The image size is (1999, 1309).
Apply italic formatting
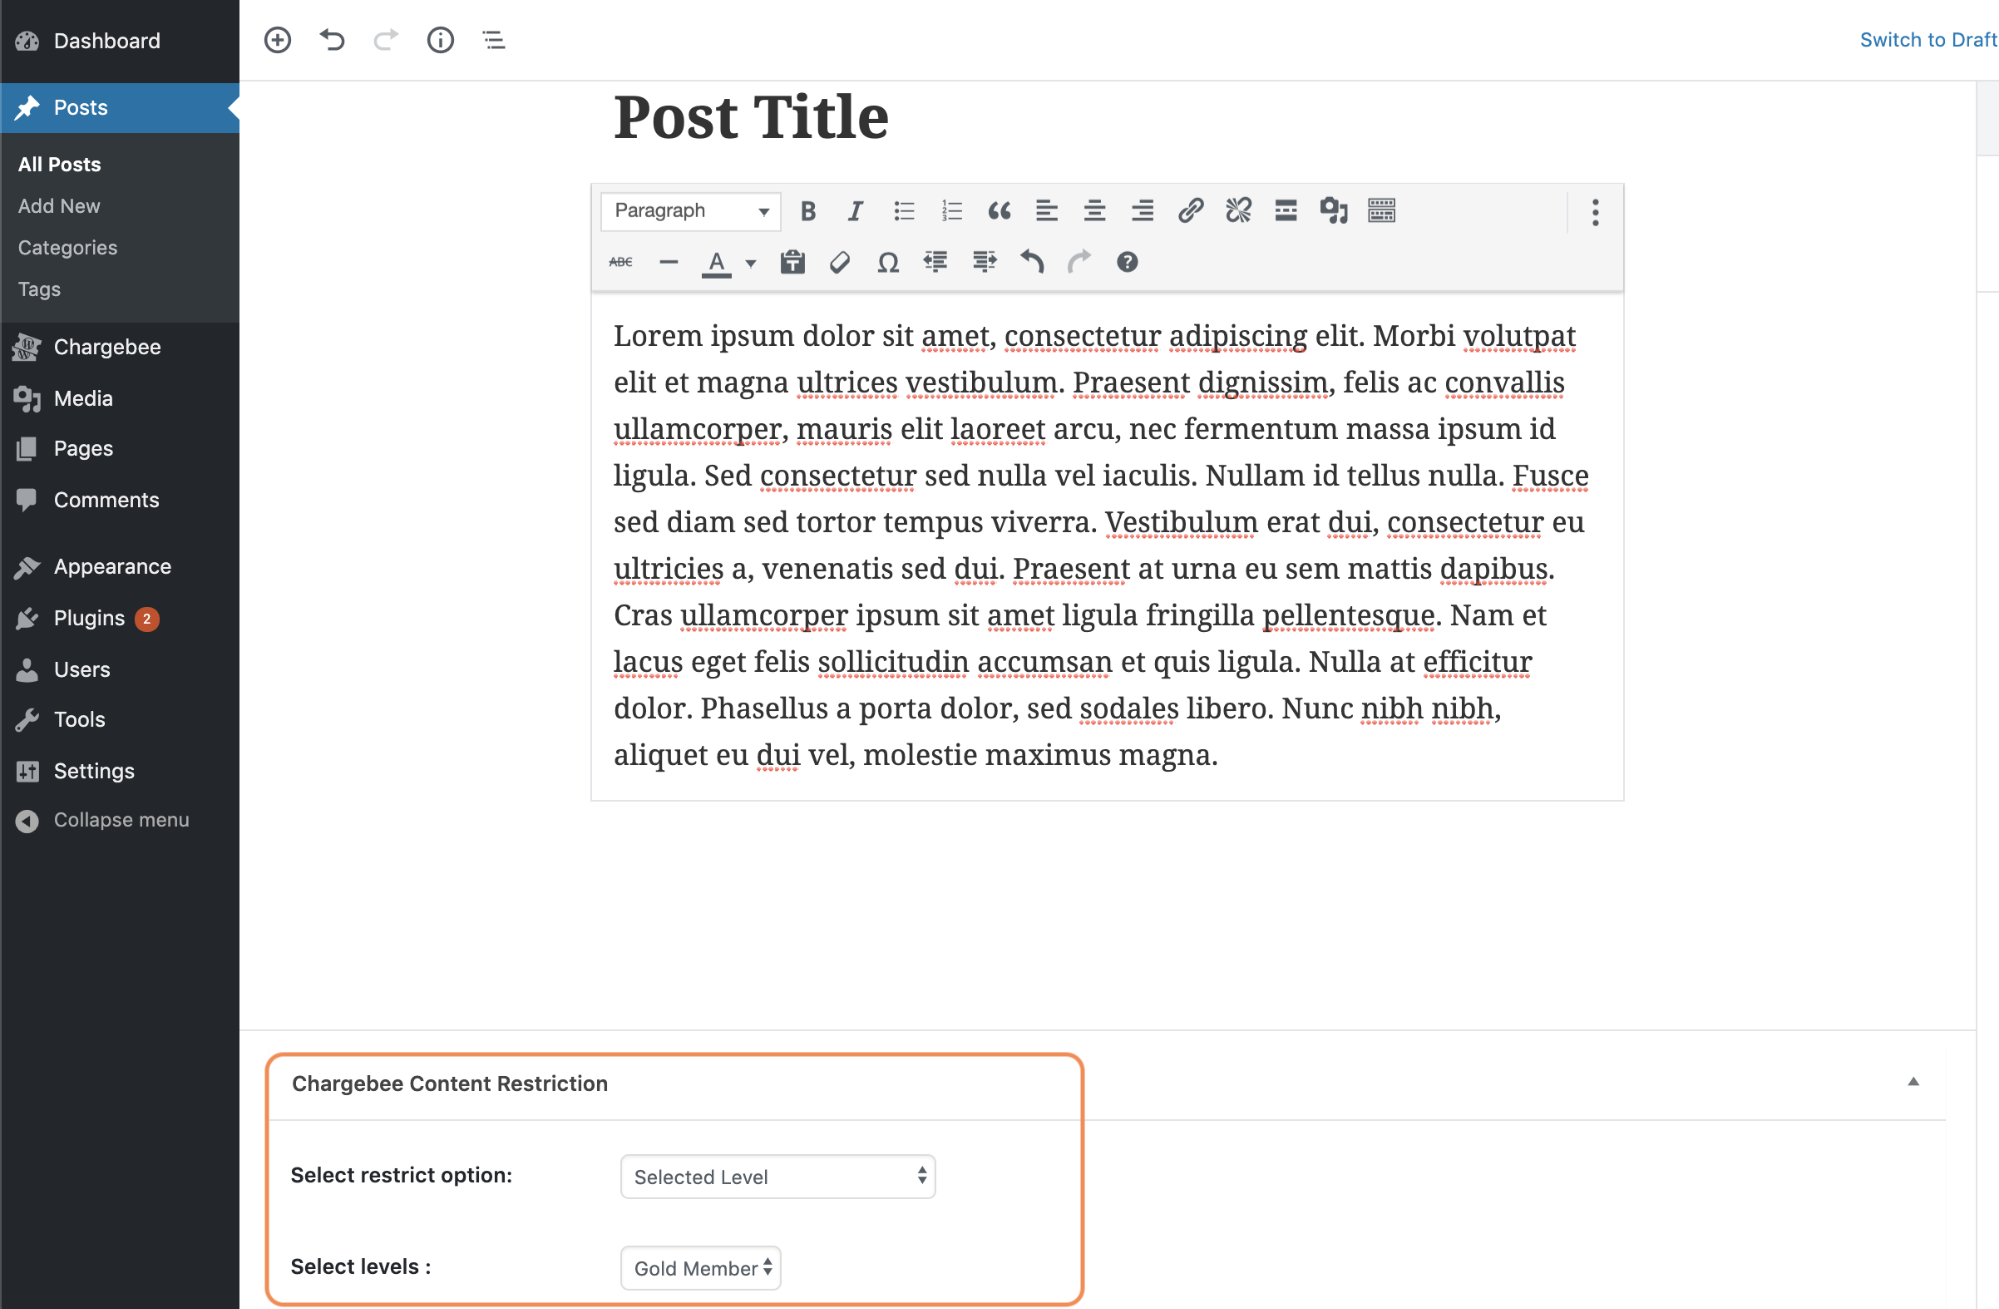click(855, 211)
